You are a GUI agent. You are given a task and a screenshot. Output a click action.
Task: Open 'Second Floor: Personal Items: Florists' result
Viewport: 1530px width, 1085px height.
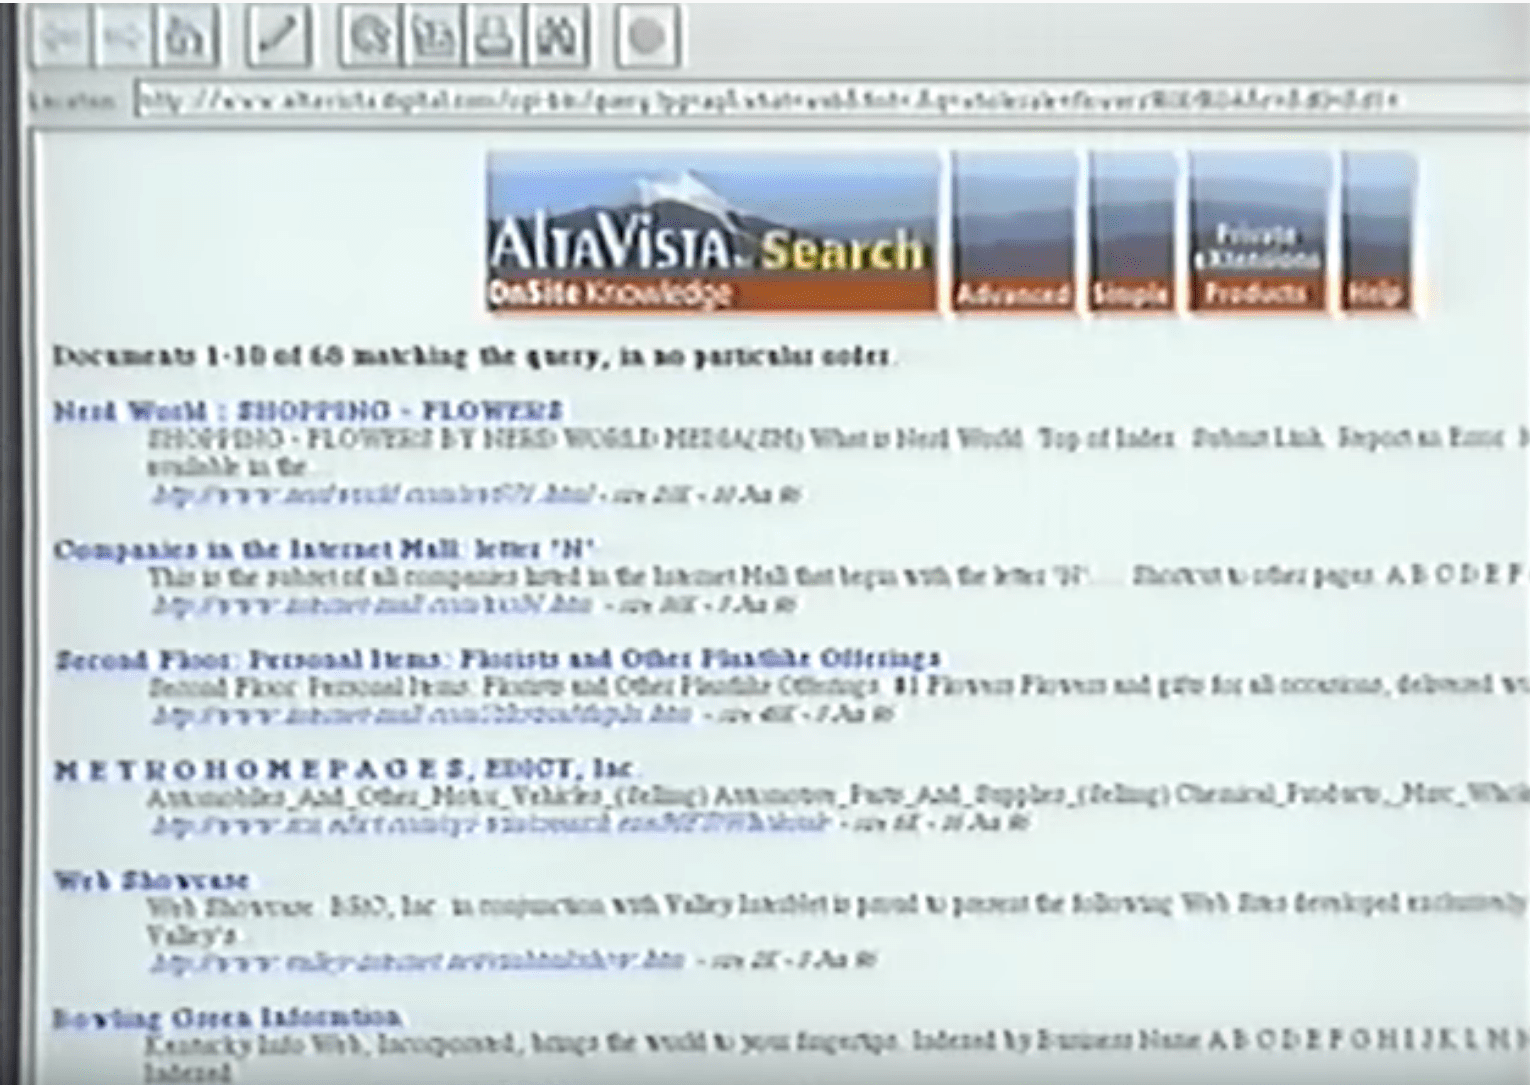[x=497, y=659]
